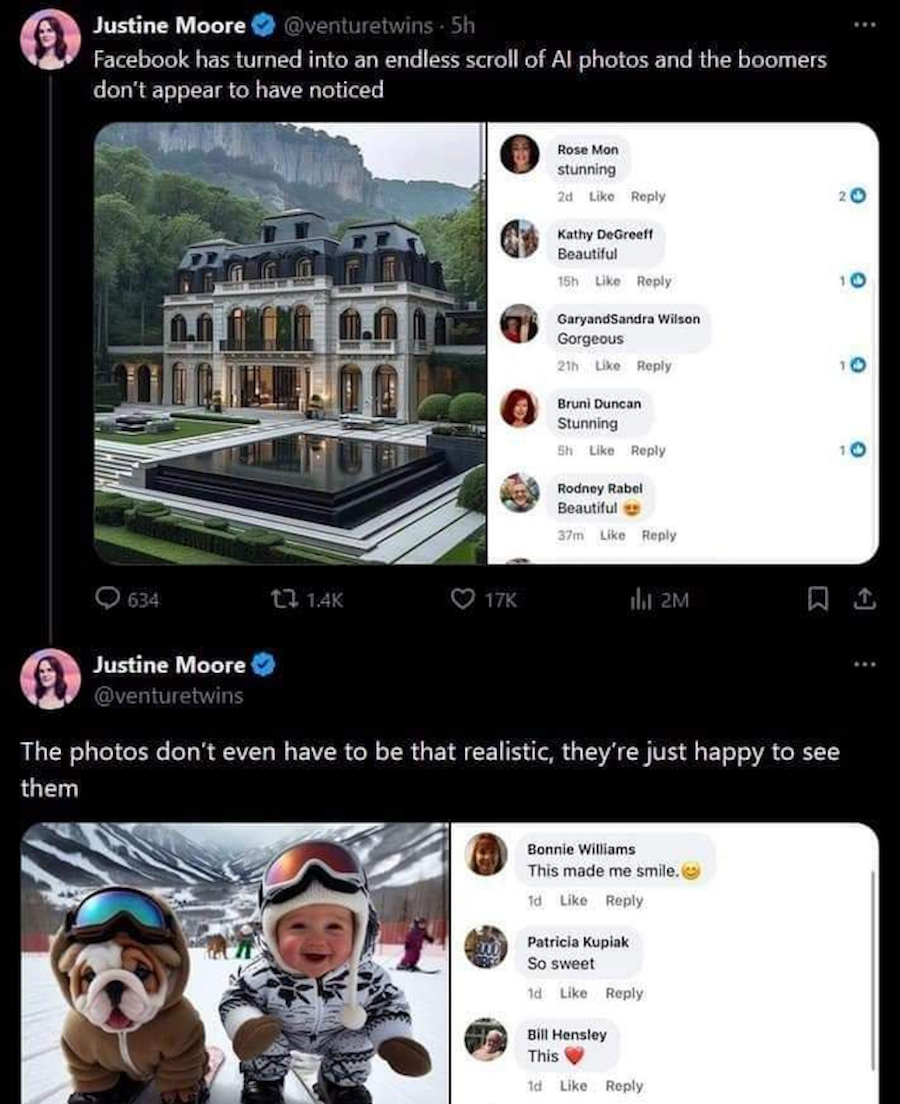The width and height of the screenshot is (900, 1104).
Task: Open the mansion AI photo
Action: point(289,343)
